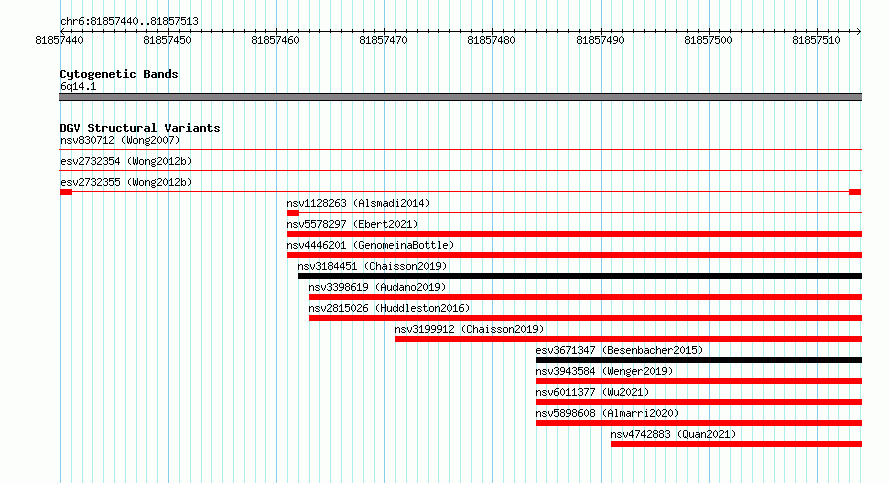Click ruler position 81857500

coord(708,40)
